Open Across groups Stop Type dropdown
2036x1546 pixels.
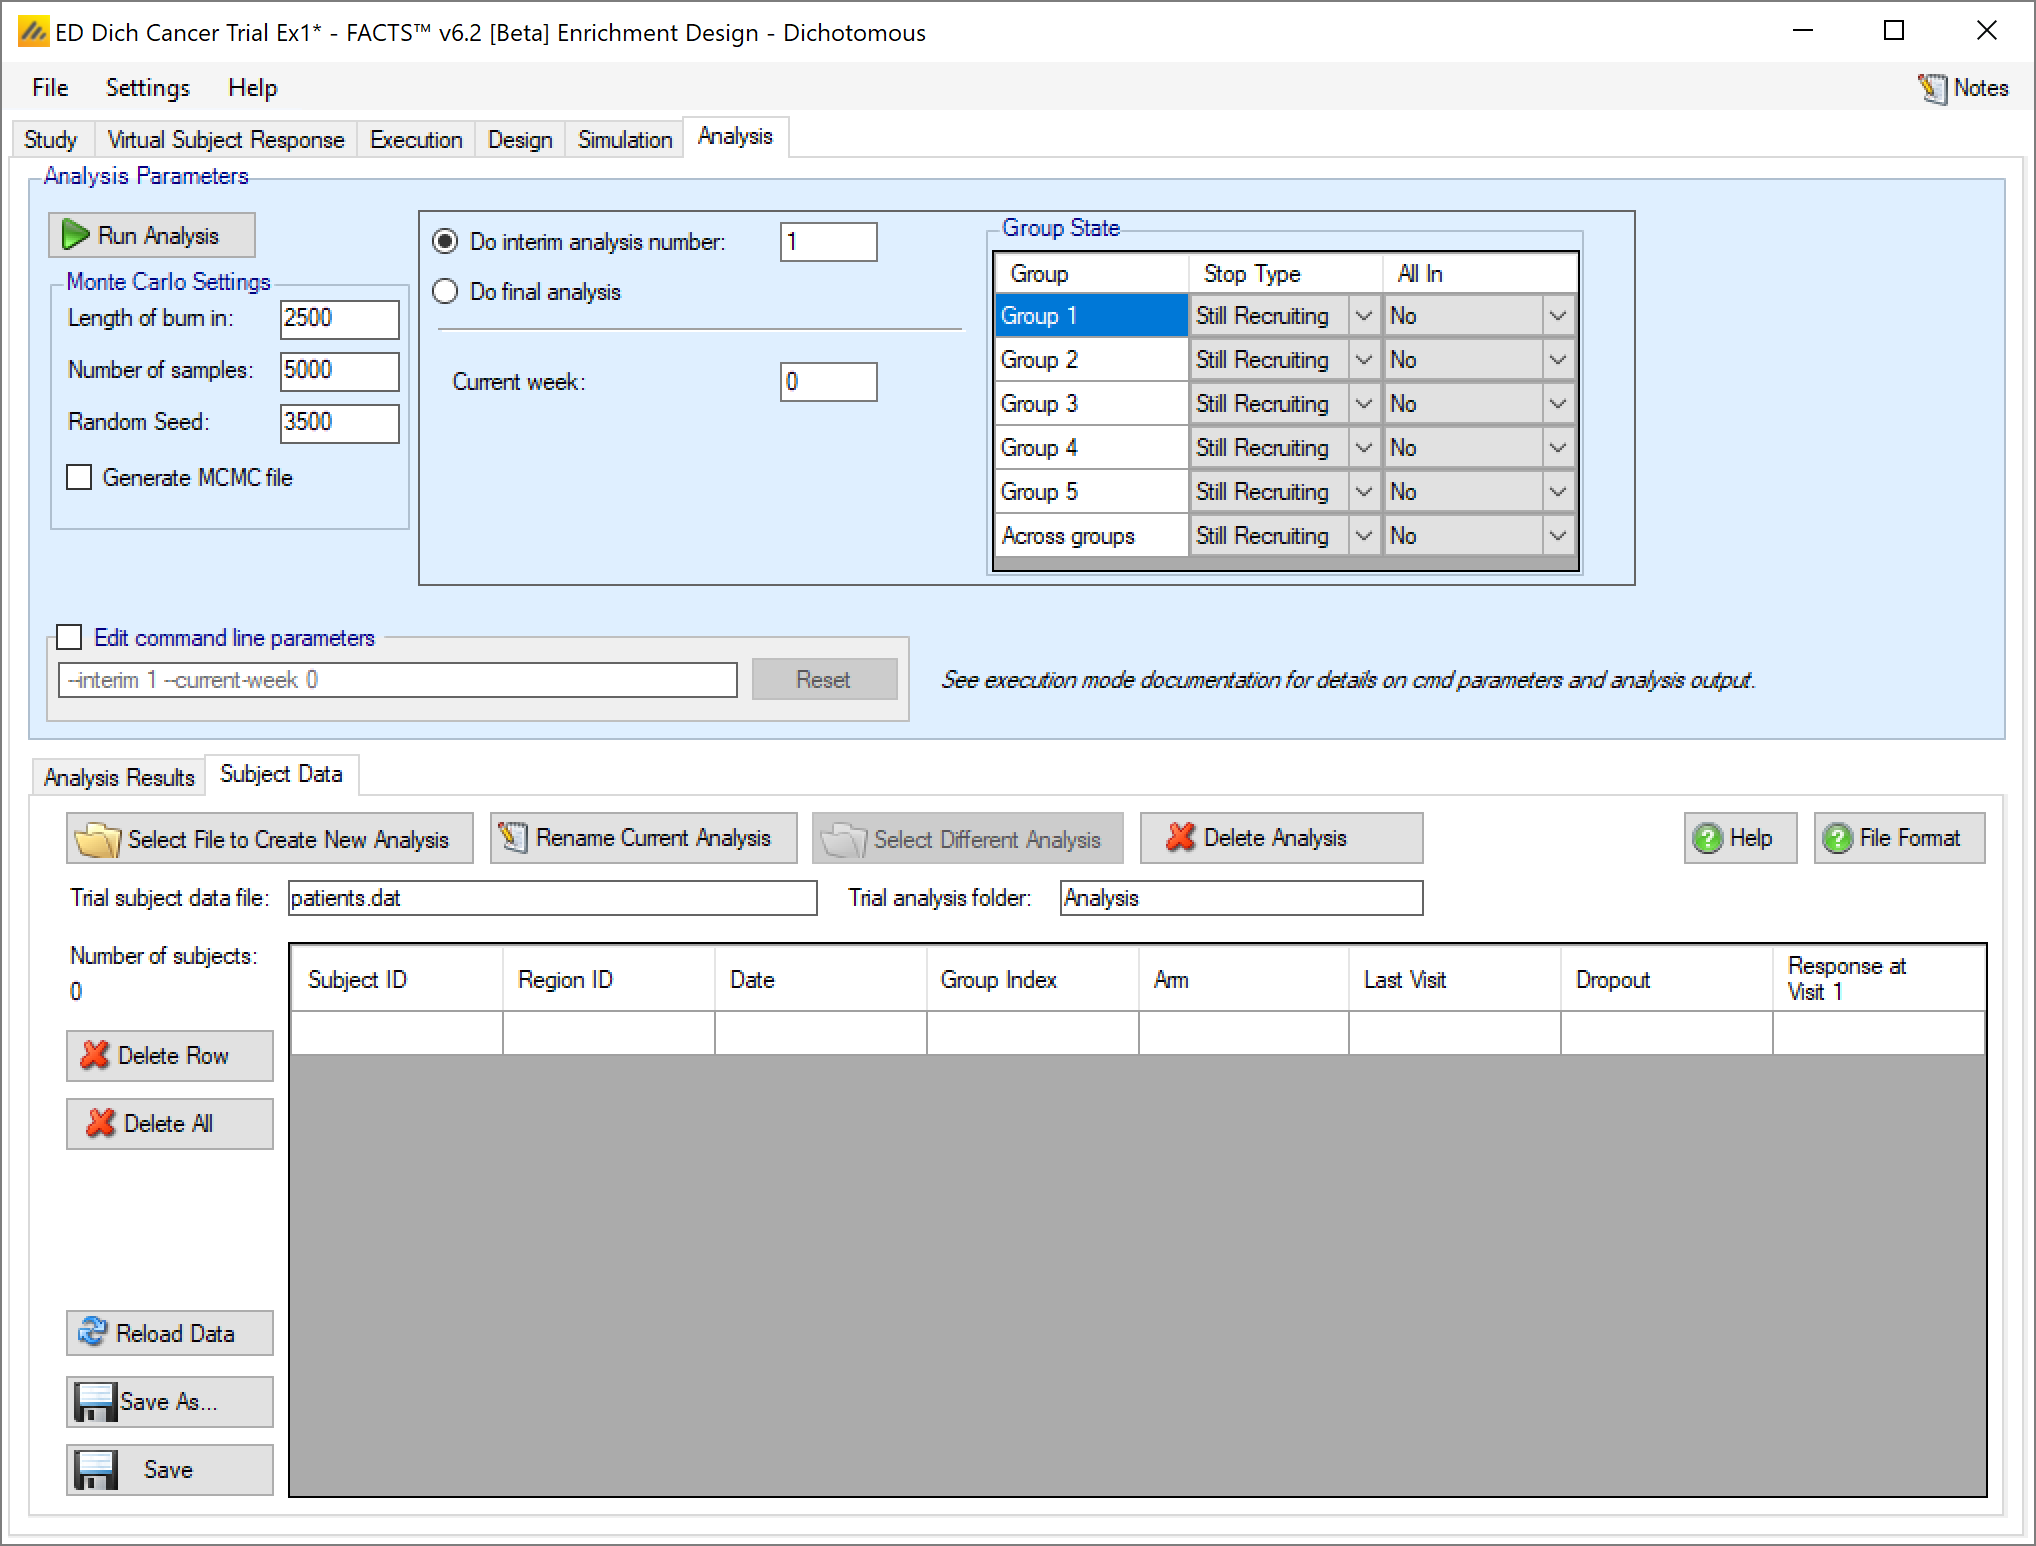pos(1363,536)
